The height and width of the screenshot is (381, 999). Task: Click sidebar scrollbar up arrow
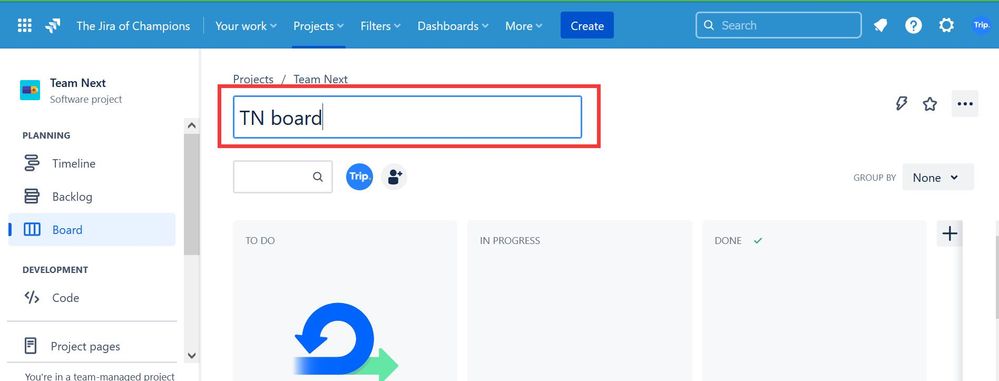coord(192,126)
